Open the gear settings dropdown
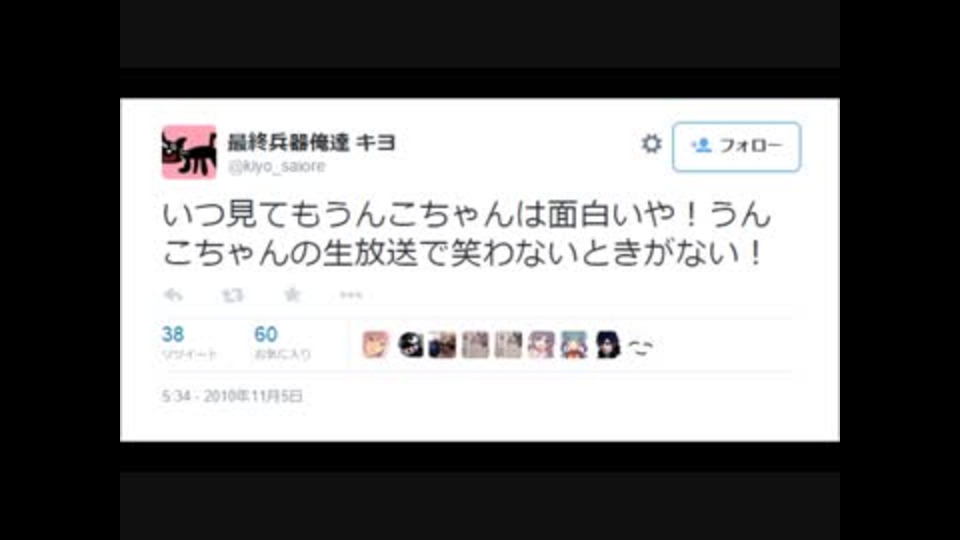960x540 pixels. [x=651, y=144]
